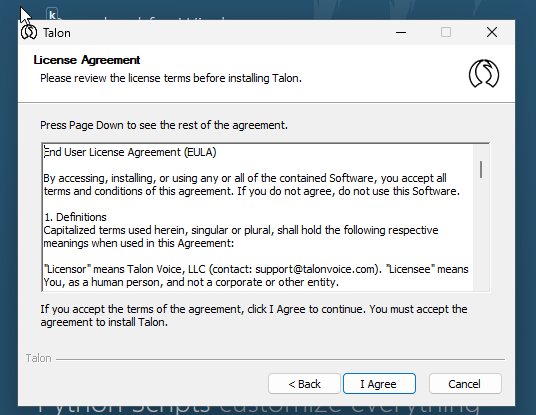Viewport: 536px width, 415px height.
Task: Cancel the Talon installation
Action: click(465, 384)
